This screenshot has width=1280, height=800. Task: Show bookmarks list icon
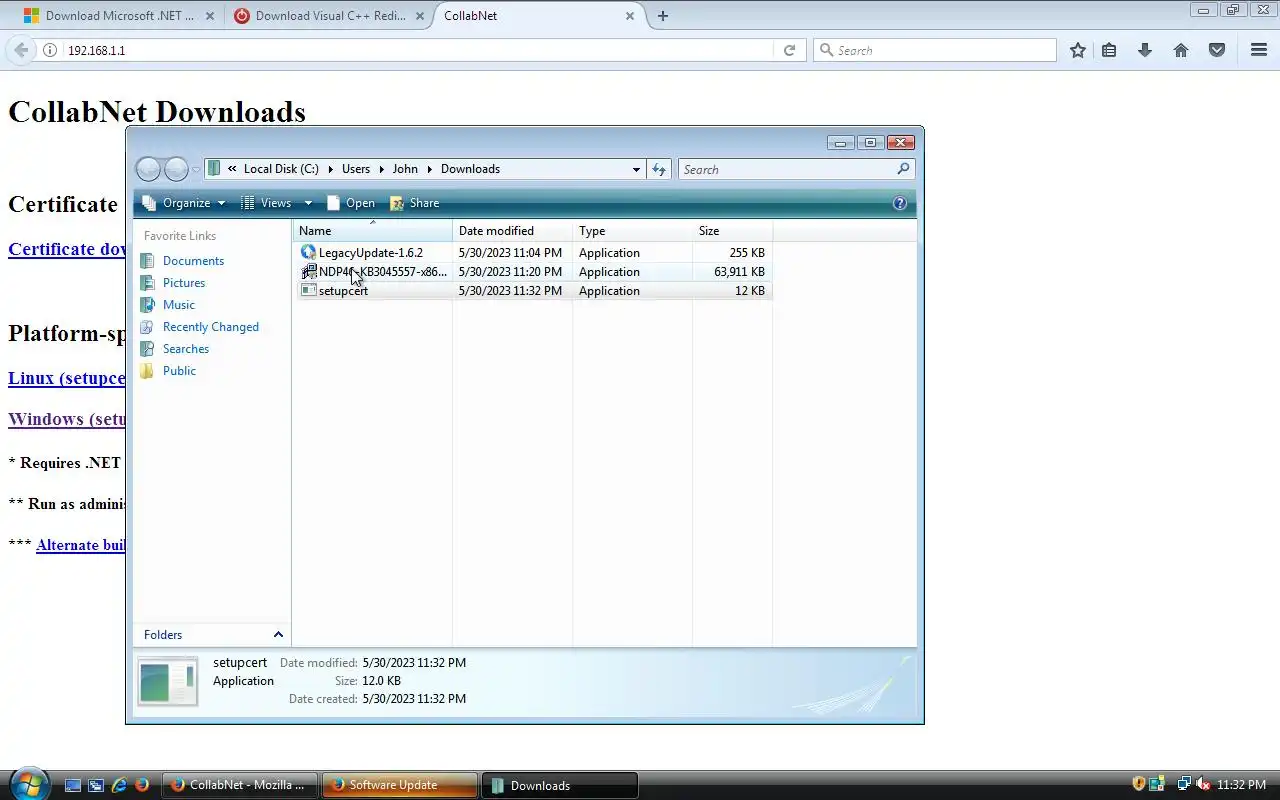pos(1109,50)
